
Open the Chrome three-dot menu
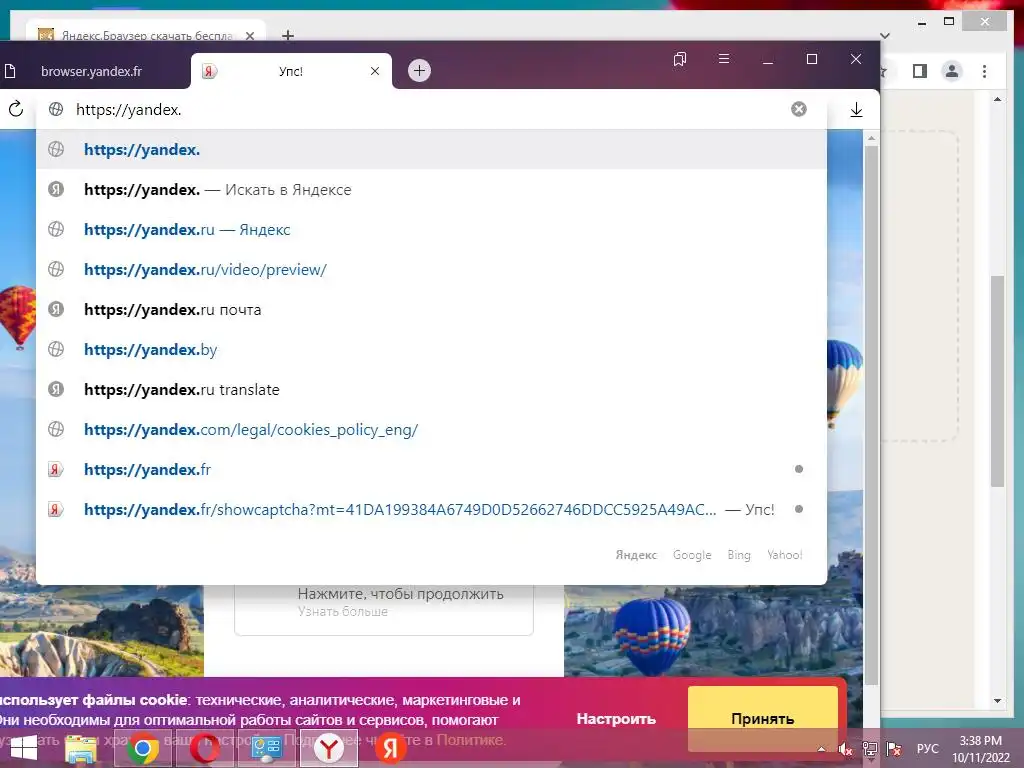[984, 71]
